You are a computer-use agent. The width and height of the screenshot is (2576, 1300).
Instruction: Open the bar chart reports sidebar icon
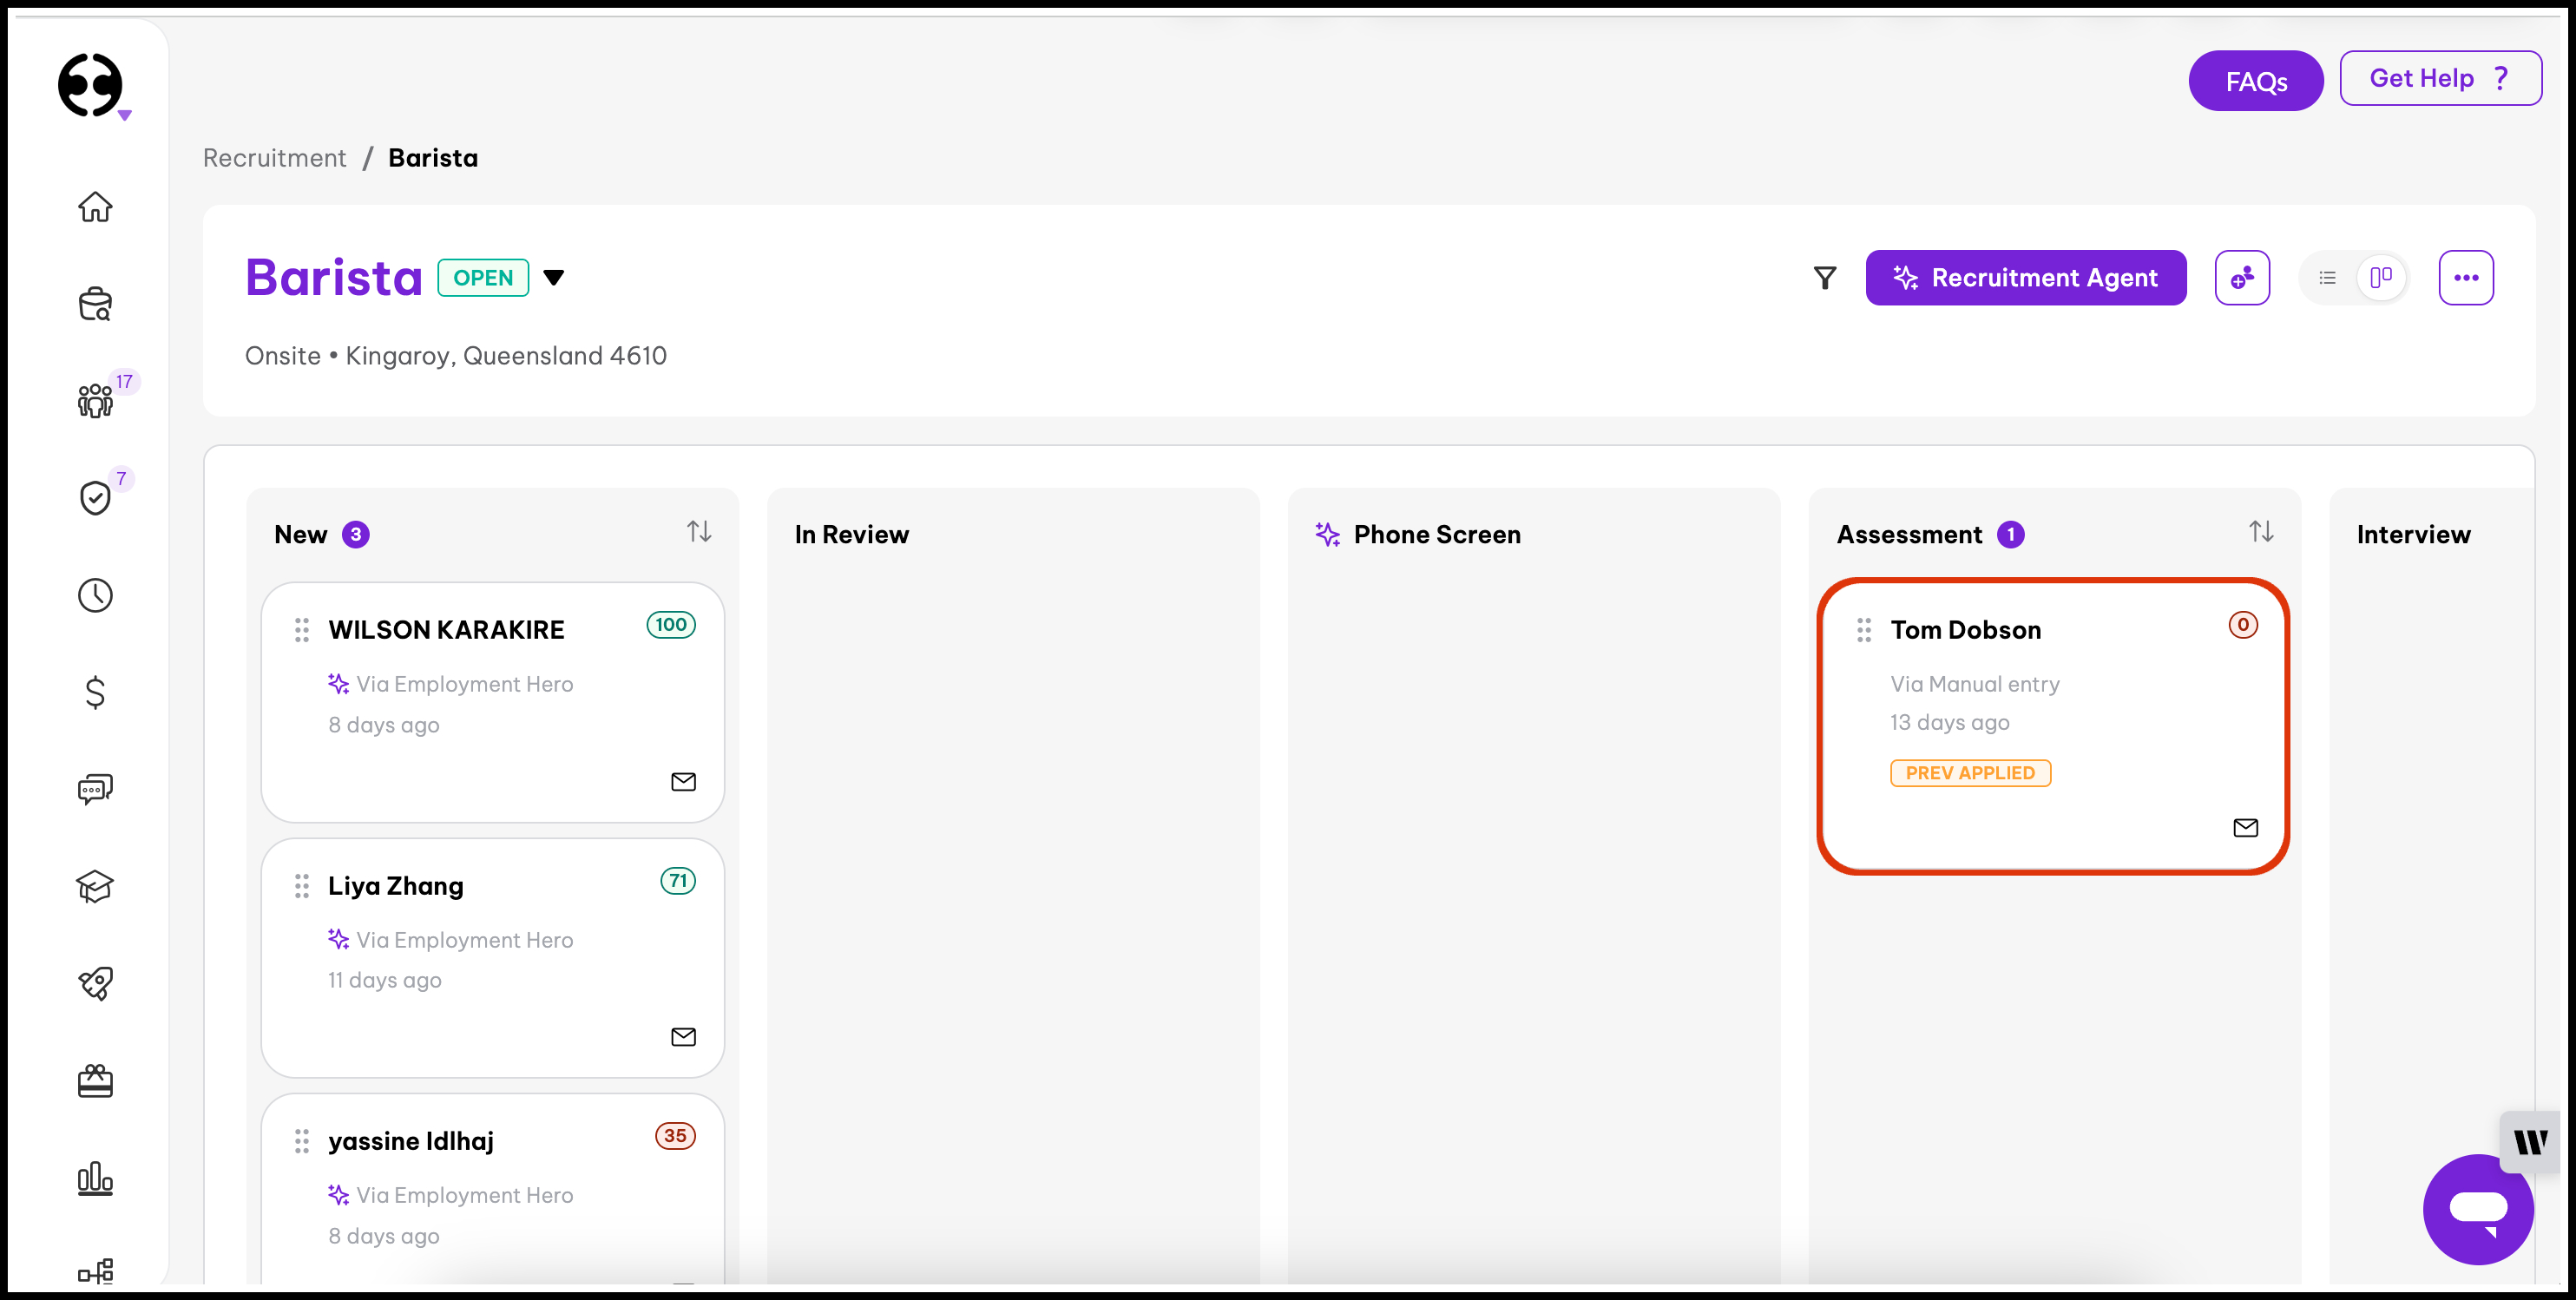tap(95, 1178)
